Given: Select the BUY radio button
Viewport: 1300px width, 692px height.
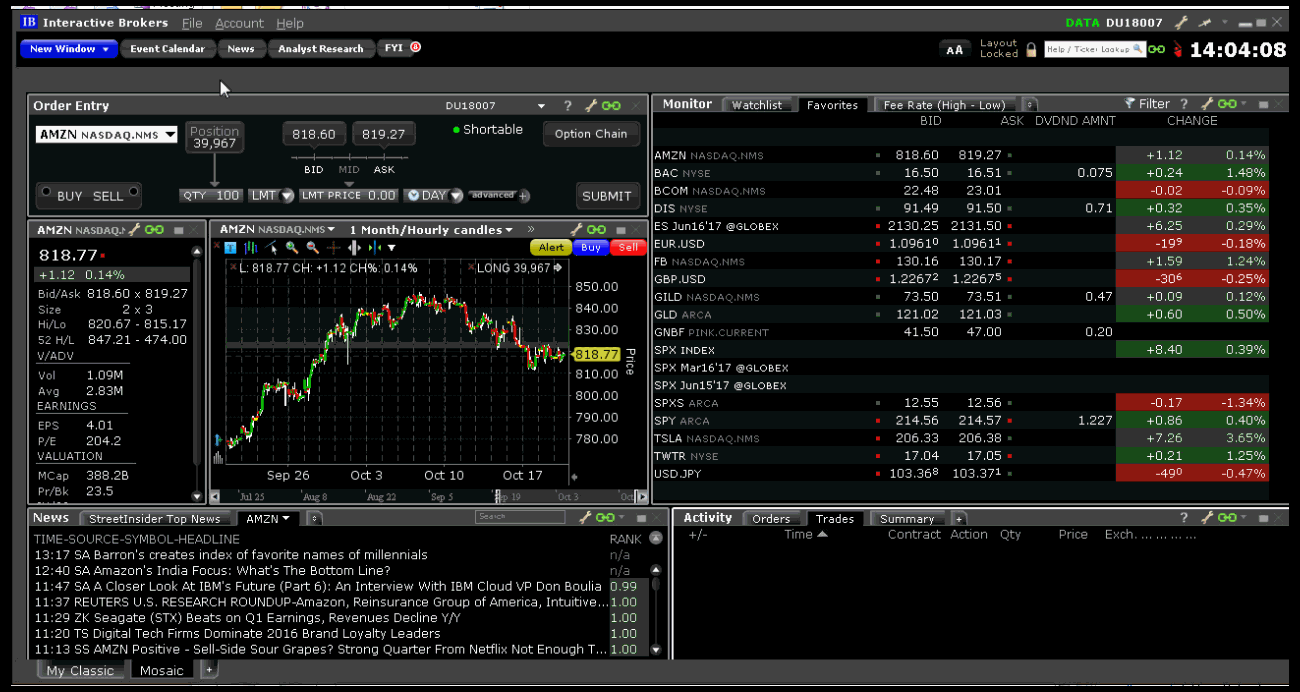Looking at the screenshot, I should tap(45, 193).
